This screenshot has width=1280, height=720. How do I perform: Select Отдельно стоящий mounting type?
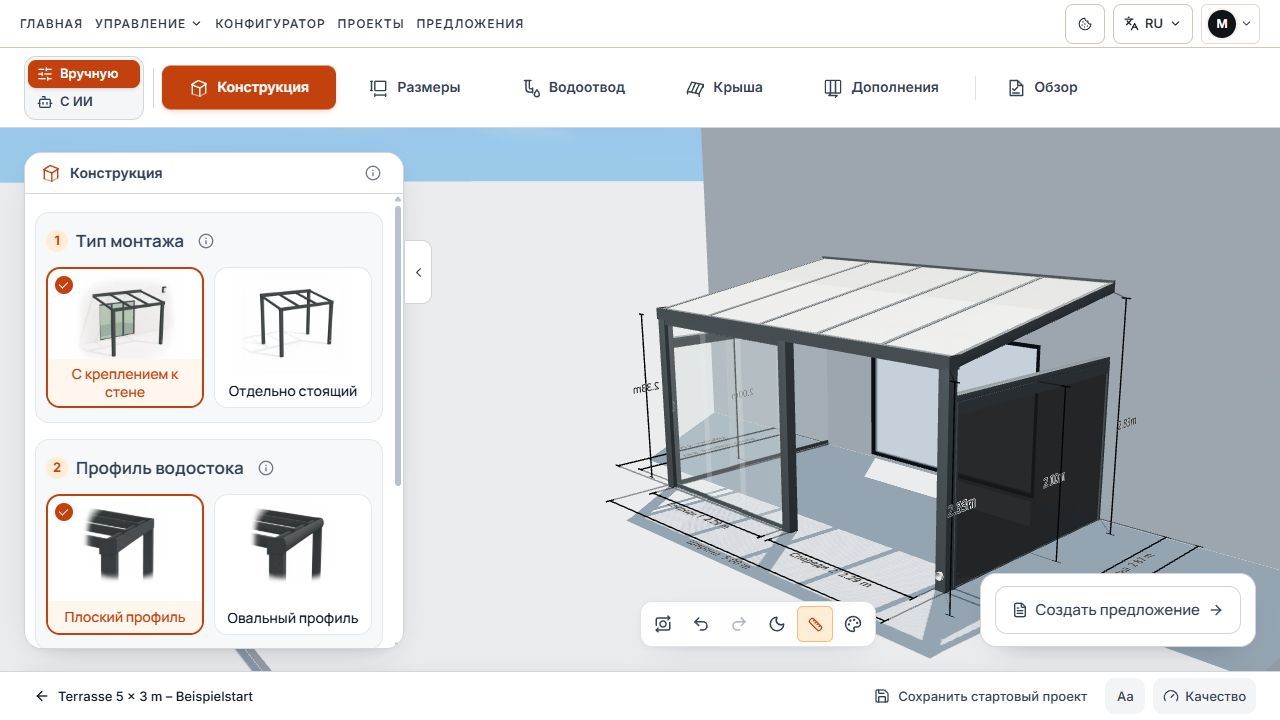point(293,337)
